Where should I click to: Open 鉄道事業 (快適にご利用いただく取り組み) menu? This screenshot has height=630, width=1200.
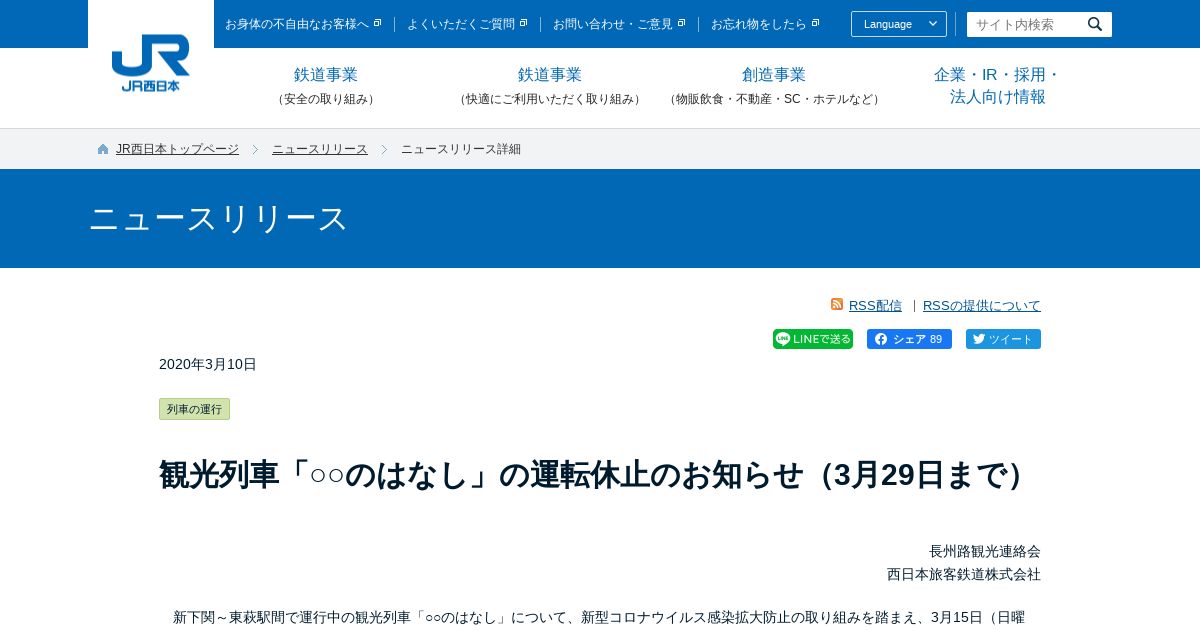(550, 86)
